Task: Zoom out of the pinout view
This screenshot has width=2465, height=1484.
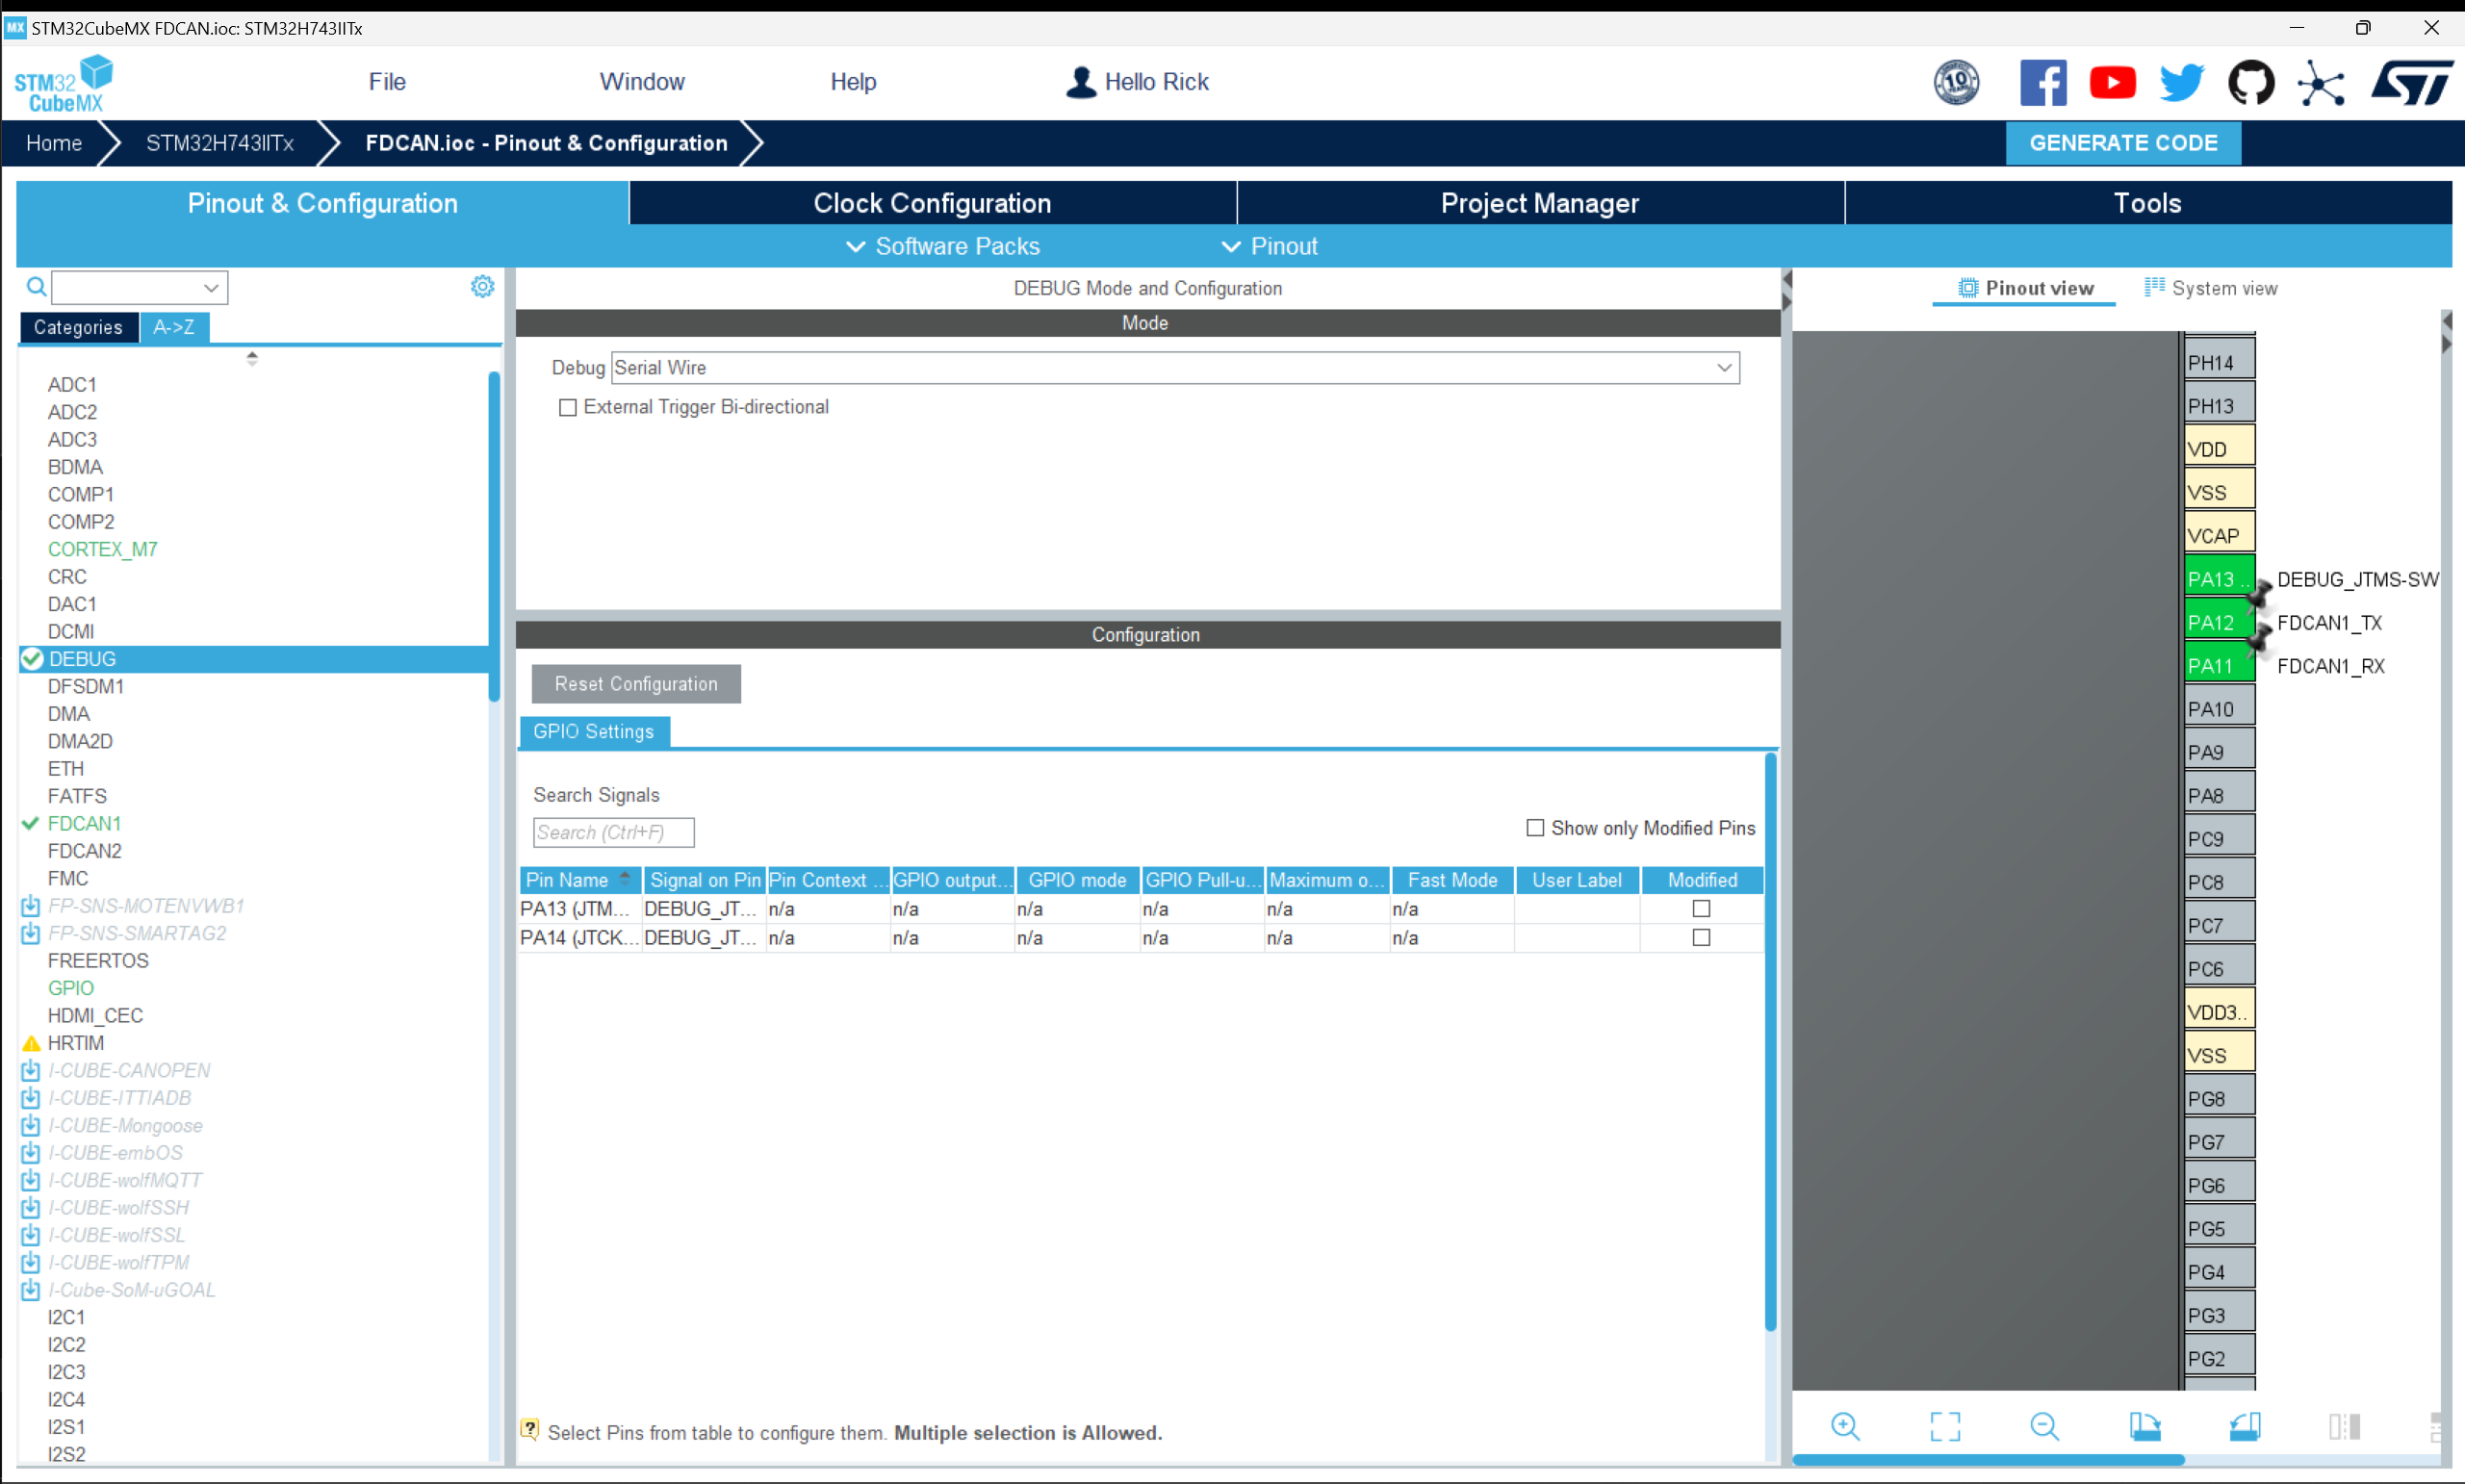Action: pyautogui.click(x=2044, y=1425)
